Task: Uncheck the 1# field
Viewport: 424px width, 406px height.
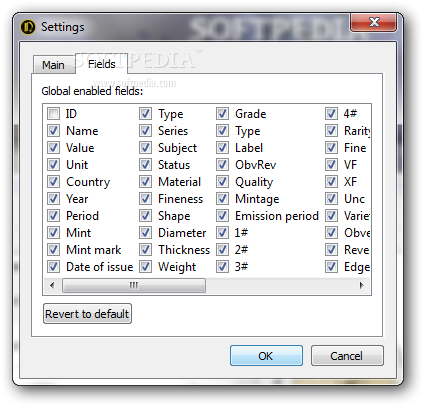Action: pyautogui.click(x=222, y=233)
